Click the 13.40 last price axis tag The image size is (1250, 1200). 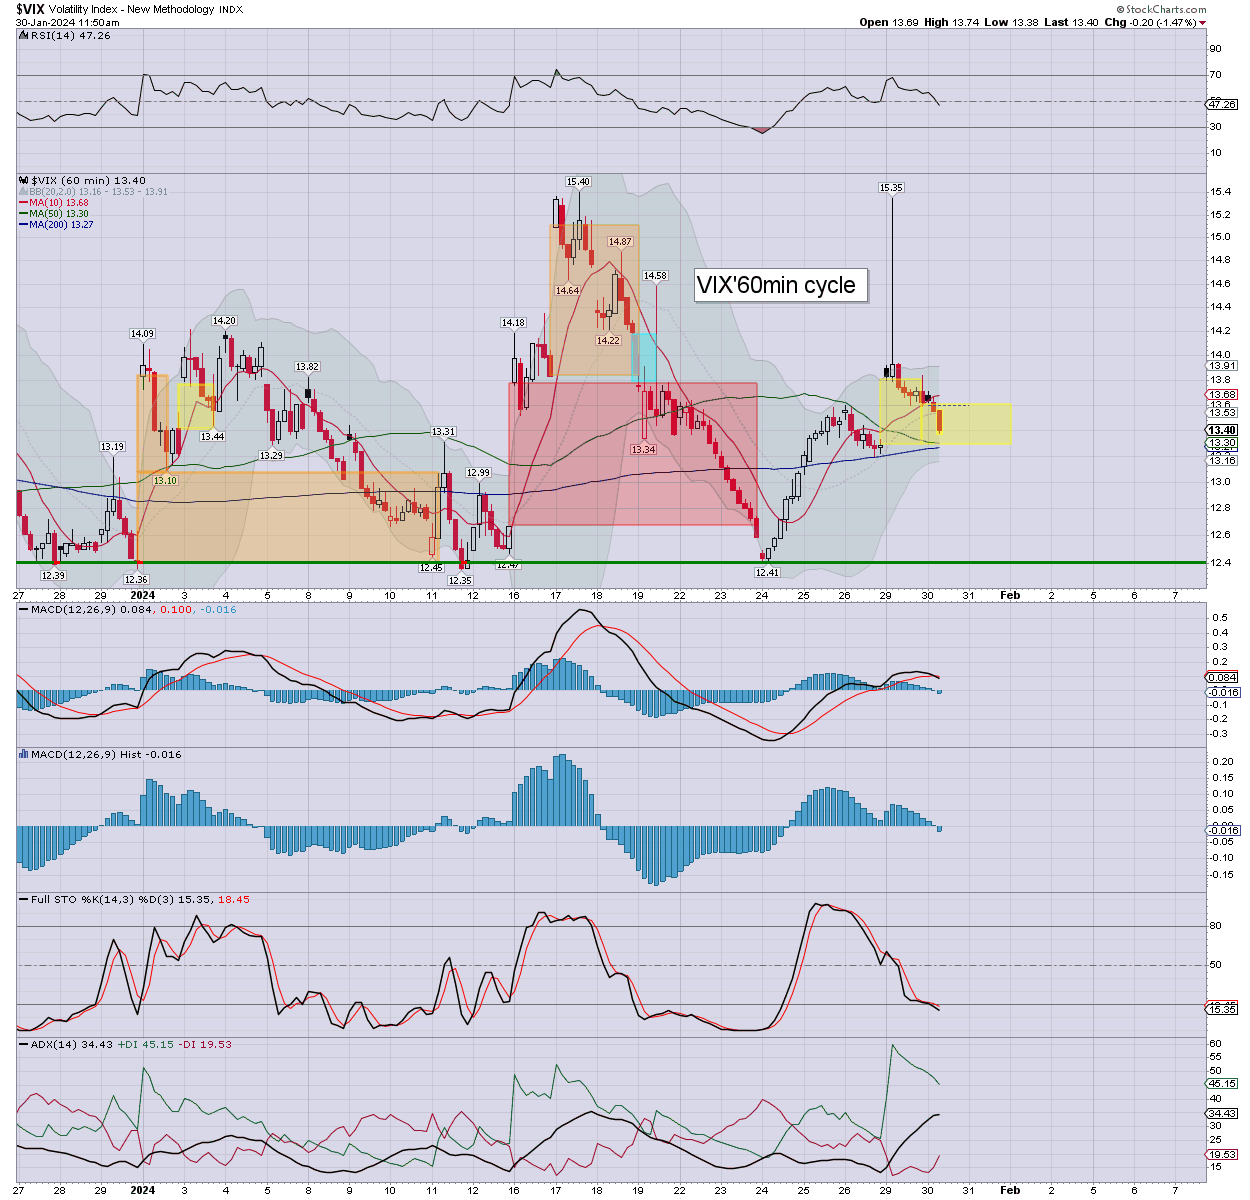pos(1222,431)
